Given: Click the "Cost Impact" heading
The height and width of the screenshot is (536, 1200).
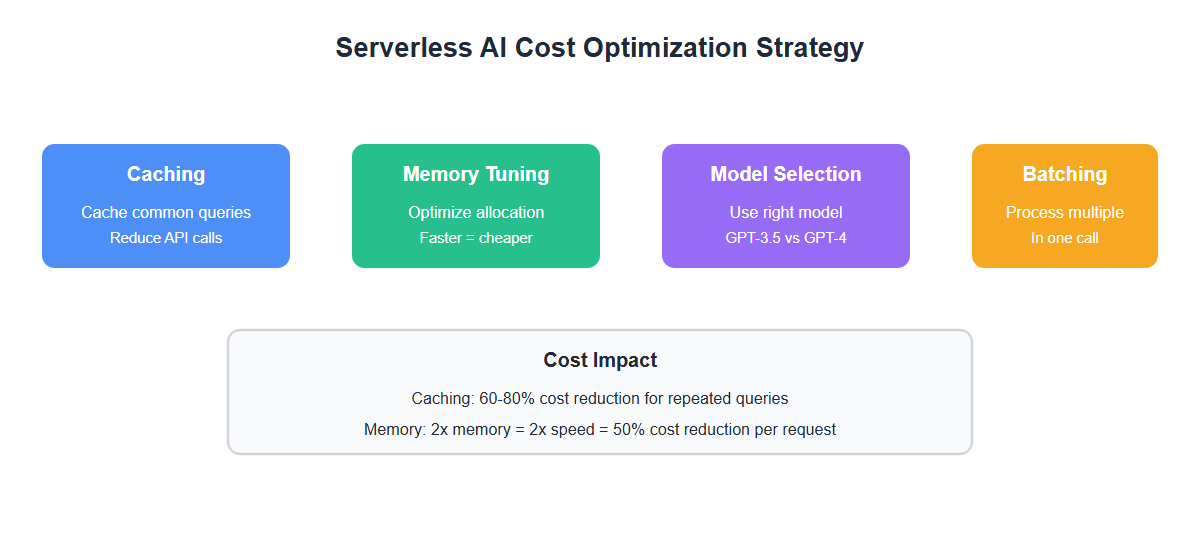Looking at the screenshot, I should [x=600, y=360].
